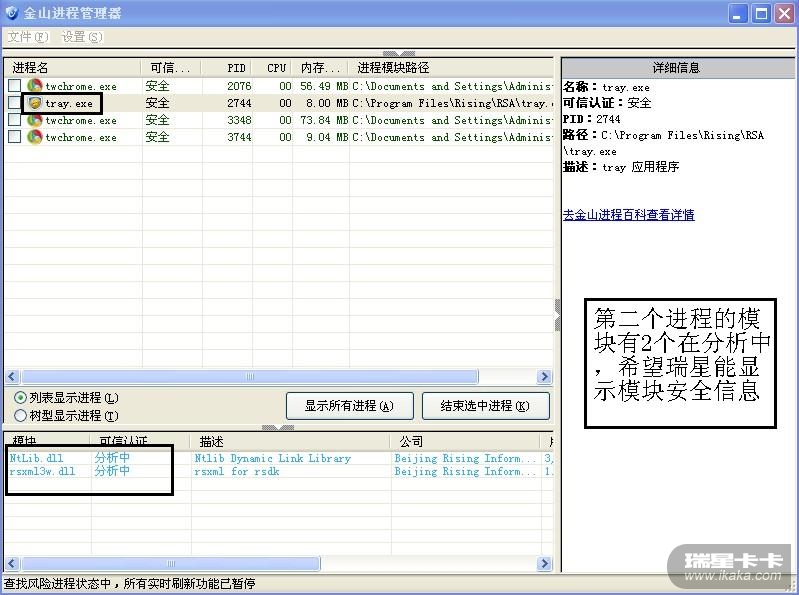Click the process list horizontal scrollbar thumb
The height and width of the screenshot is (595, 799).
(x=250, y=376)
